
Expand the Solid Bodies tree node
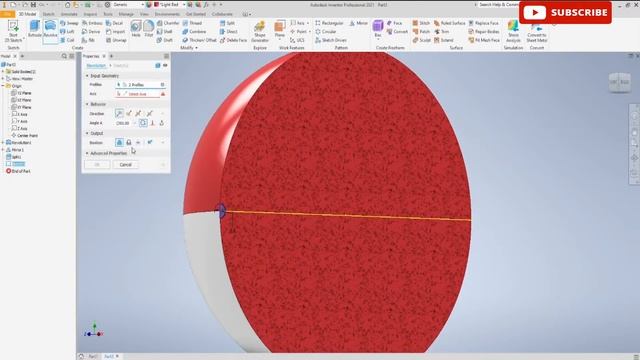point(3,71)
